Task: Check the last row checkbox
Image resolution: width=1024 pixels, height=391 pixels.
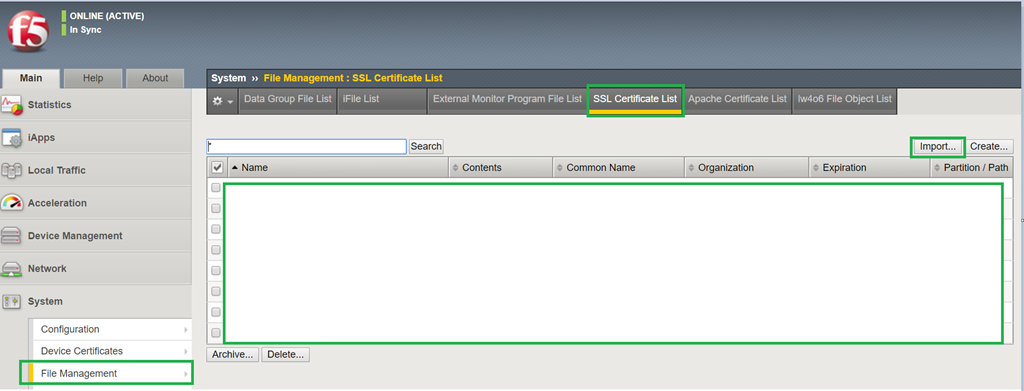Action: [x=216, y=332]
